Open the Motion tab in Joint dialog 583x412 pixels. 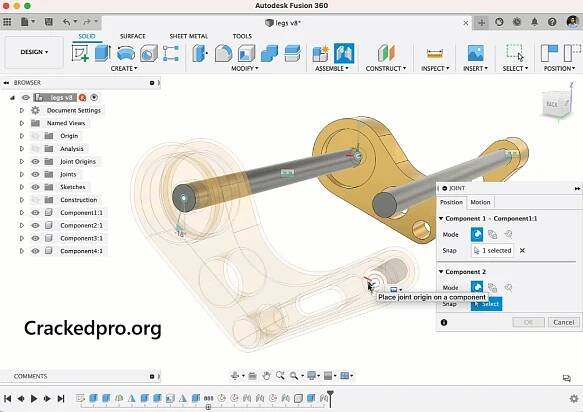tap(480, 202)
